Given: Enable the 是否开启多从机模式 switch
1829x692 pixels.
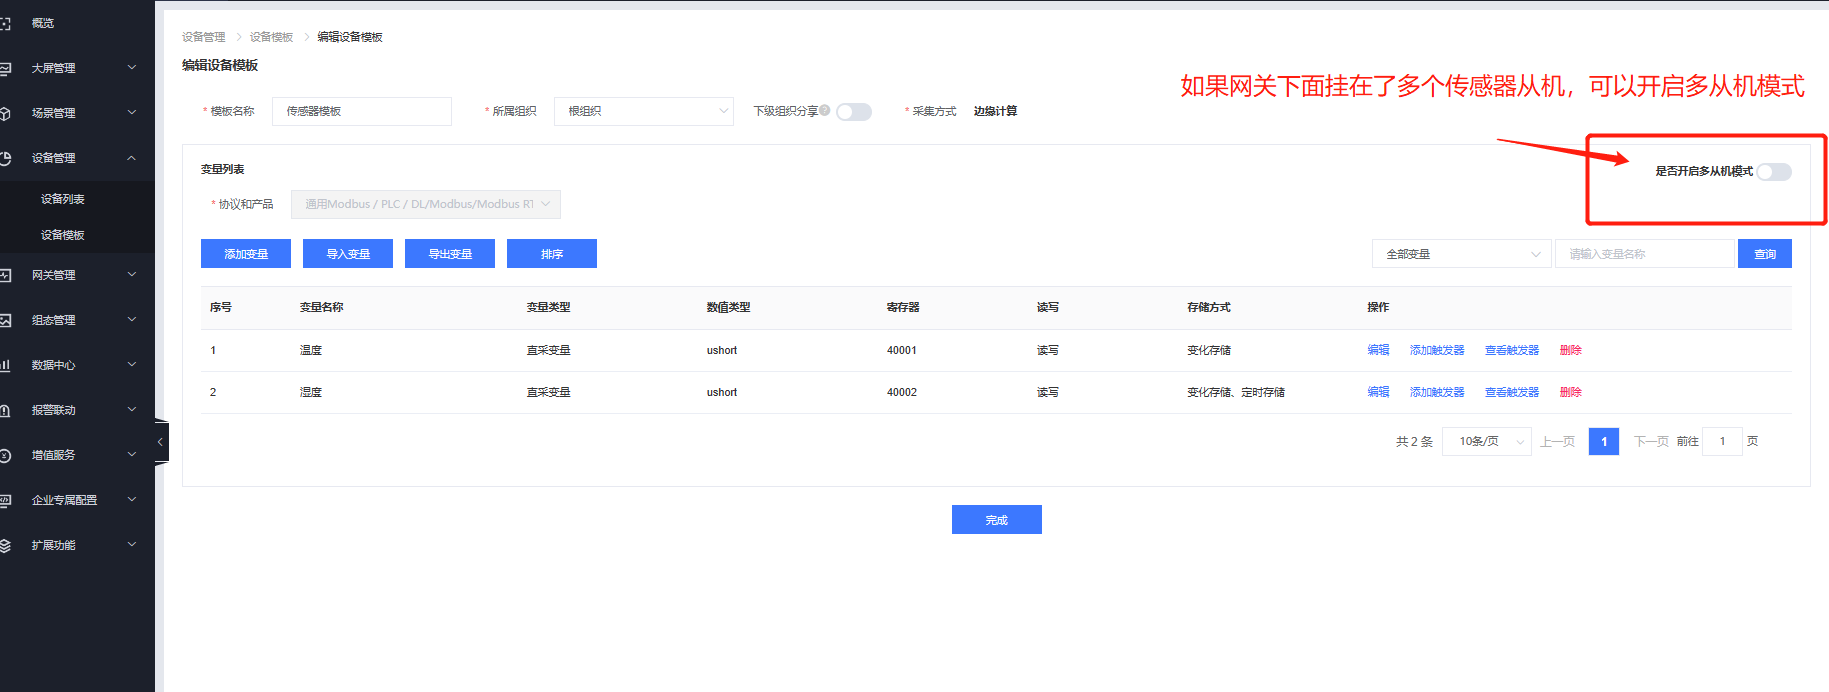Looking at the screenshot, I should click(x=1774, y=172).
